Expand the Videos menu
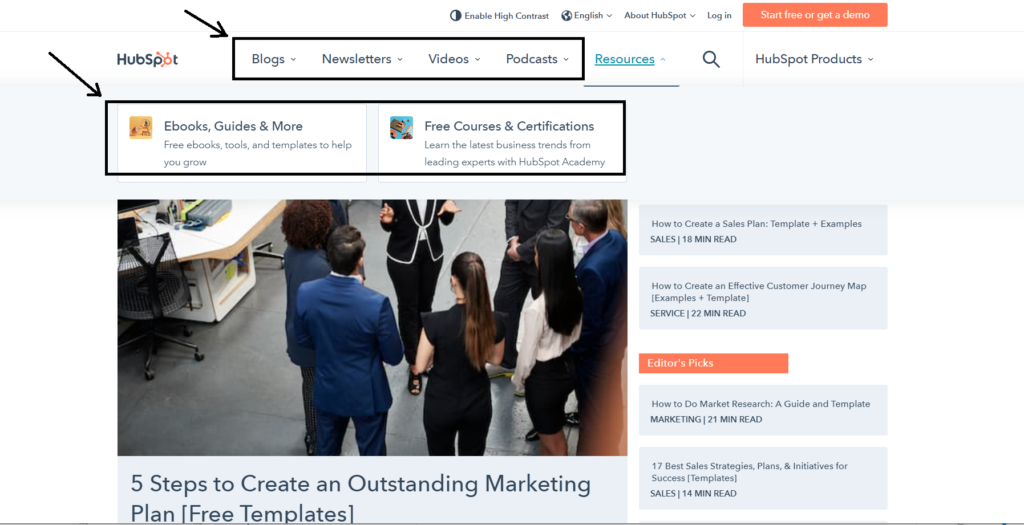Screen dimensions: 1024x525 (454, 59)
